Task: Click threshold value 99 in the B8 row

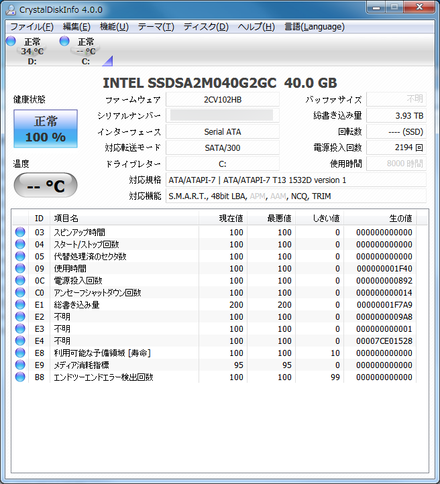Action: point(335,377)
